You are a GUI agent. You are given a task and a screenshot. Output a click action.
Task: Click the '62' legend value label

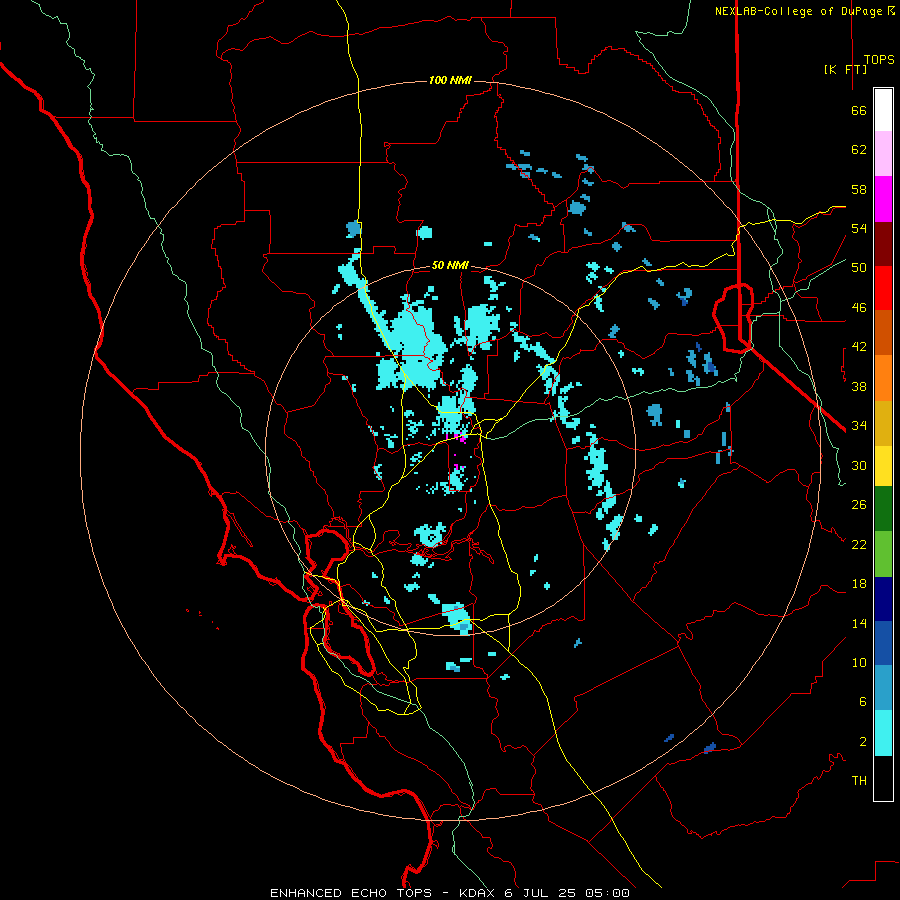point(859,150)
